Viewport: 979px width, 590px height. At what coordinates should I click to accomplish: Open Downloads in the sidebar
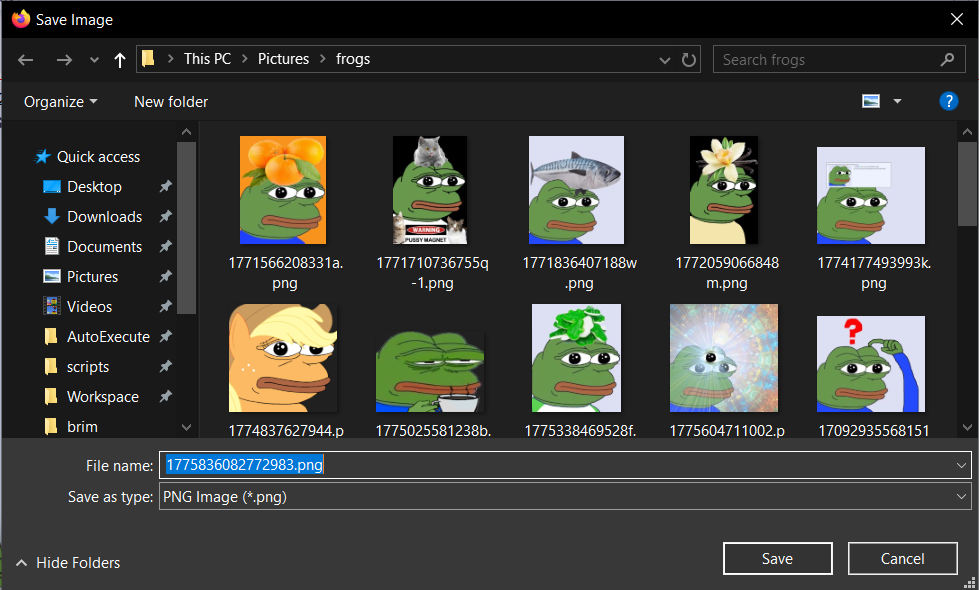click(x=104, y=217)
